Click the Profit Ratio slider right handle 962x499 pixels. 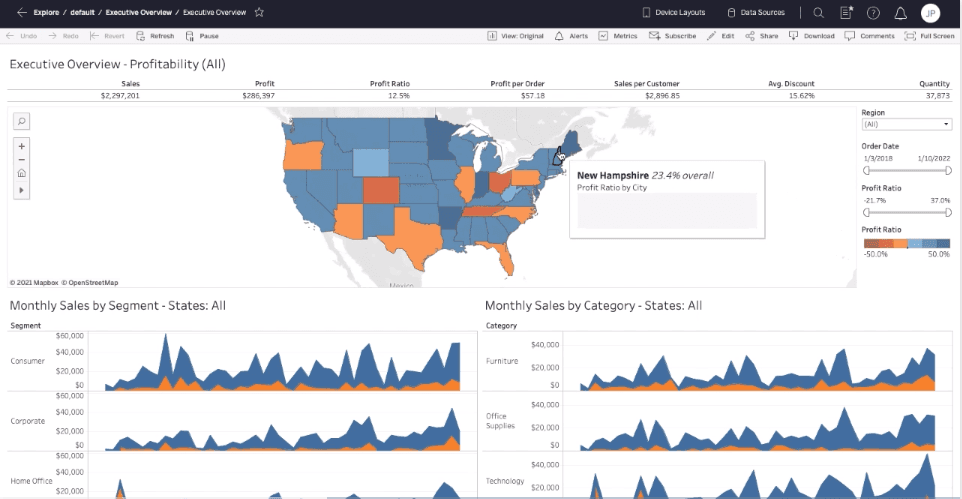click(x=948, y=212)
